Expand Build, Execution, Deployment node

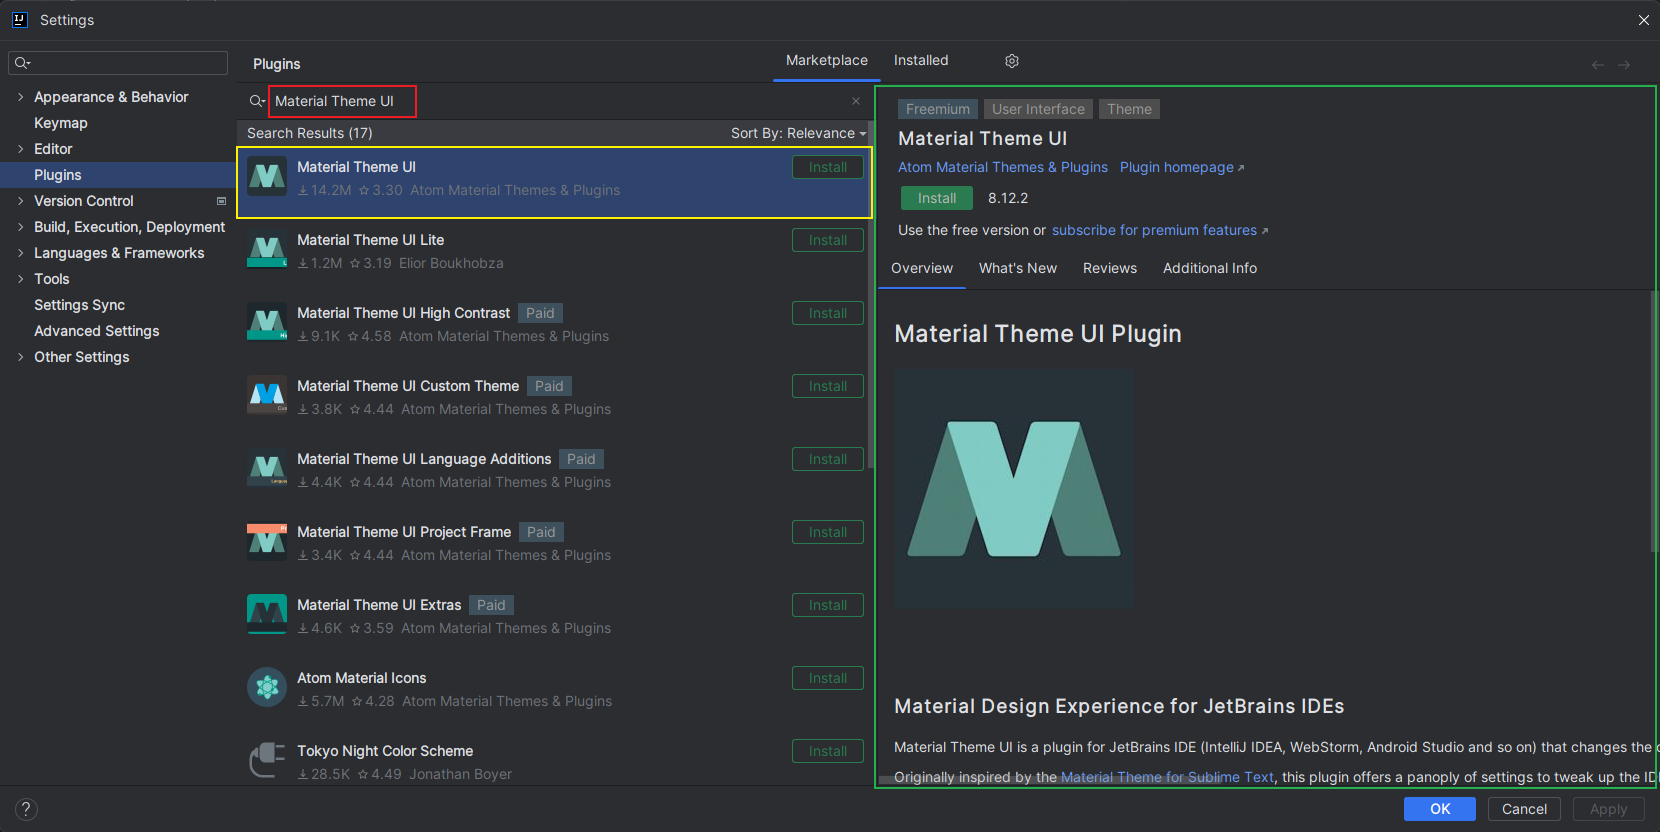(20, 227)
